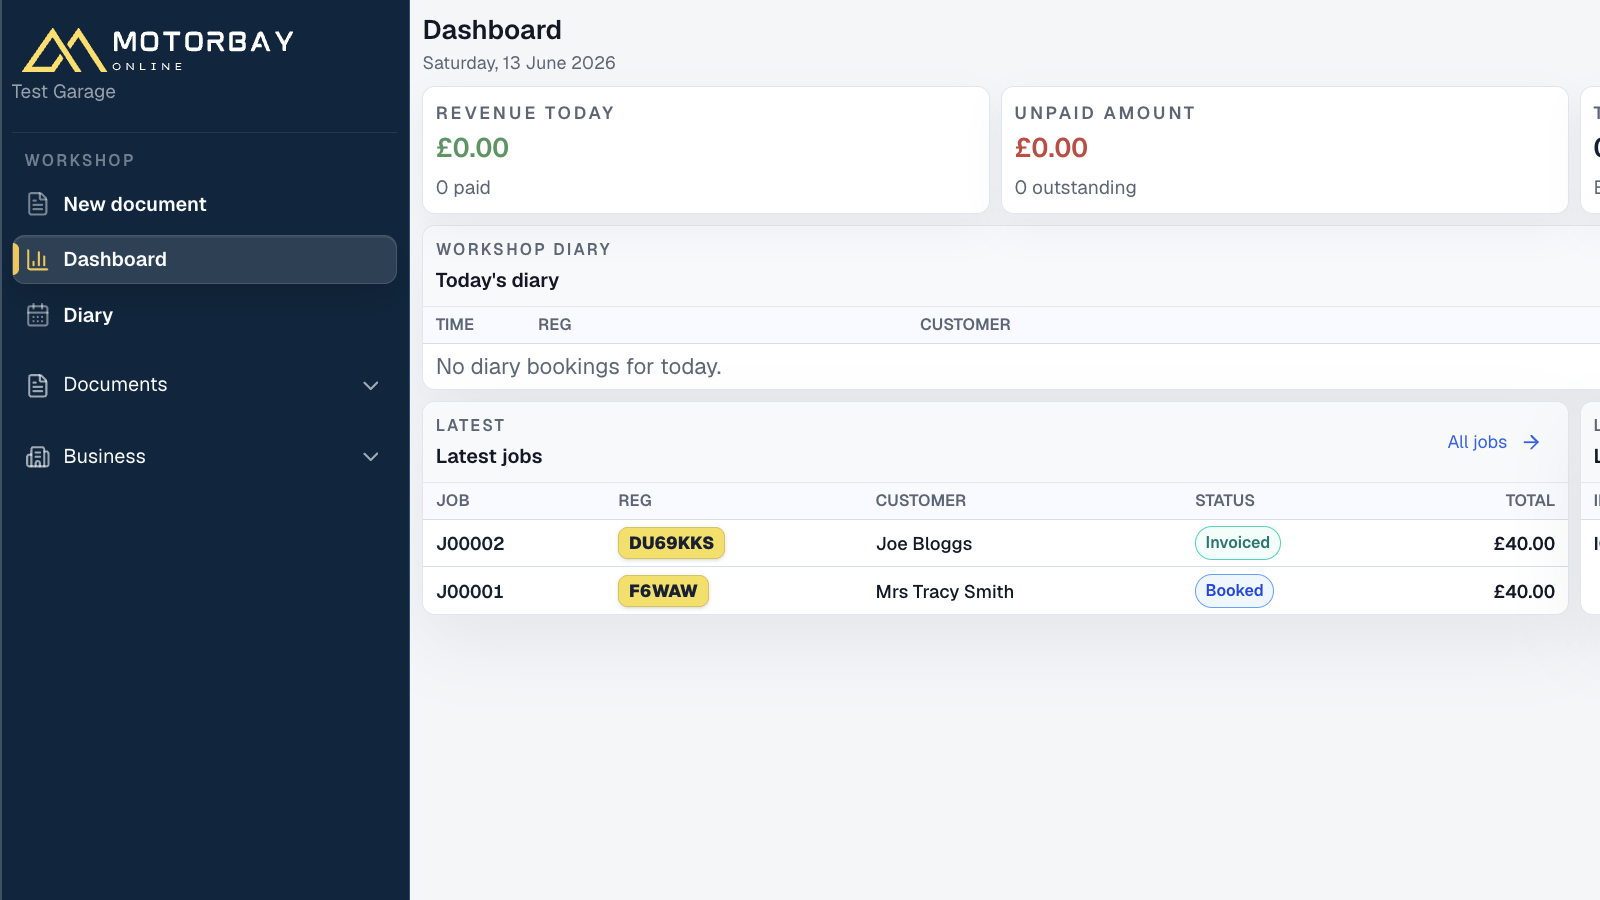Click the New document page icon

tap(38, 204)
